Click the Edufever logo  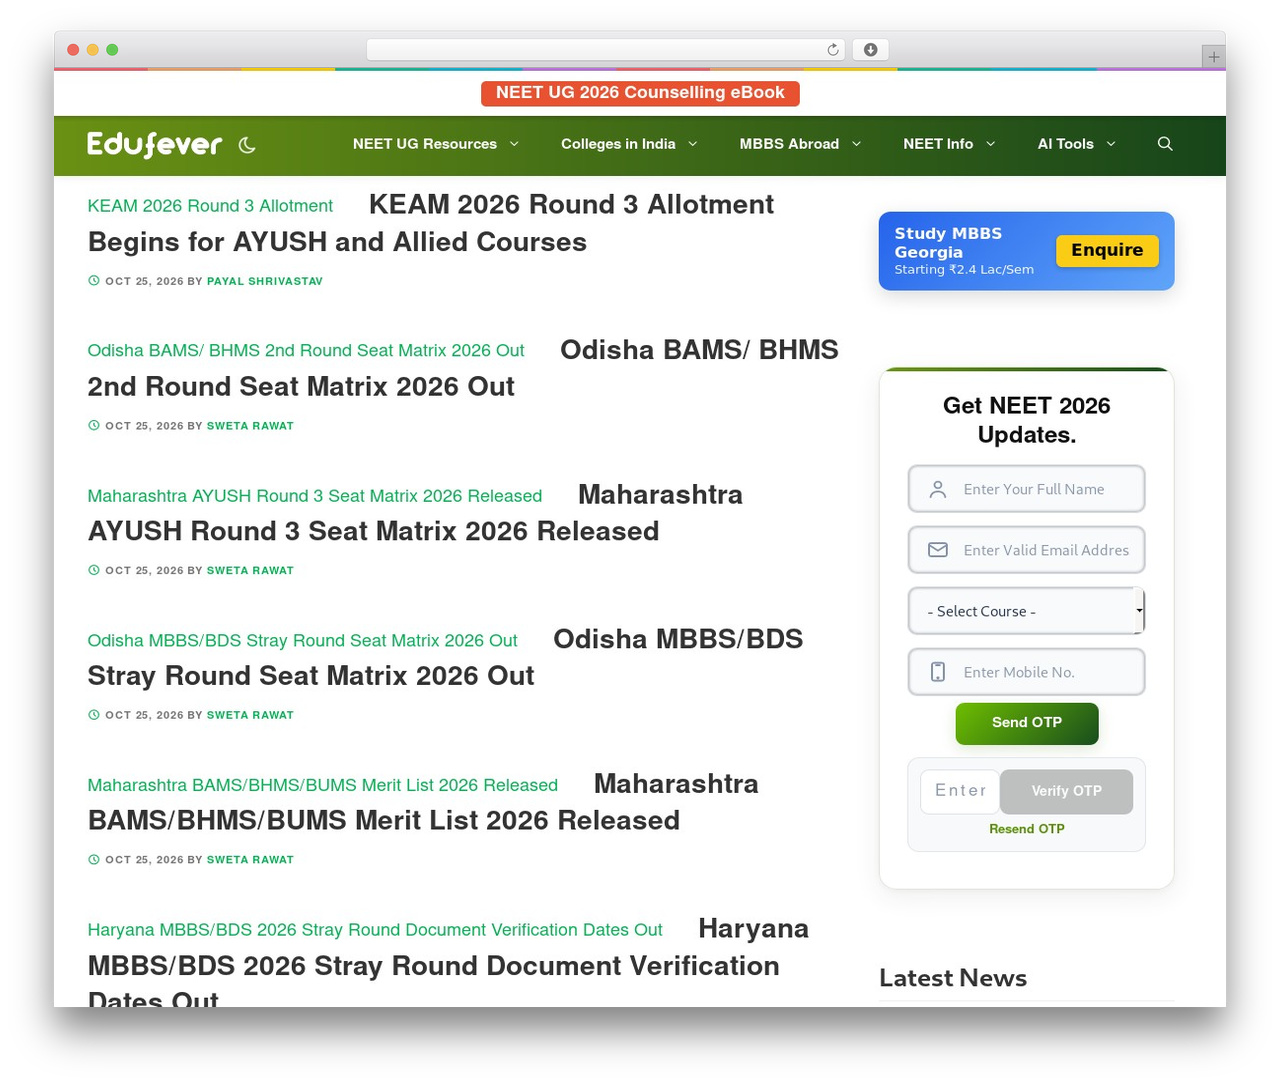coord(154,145)
